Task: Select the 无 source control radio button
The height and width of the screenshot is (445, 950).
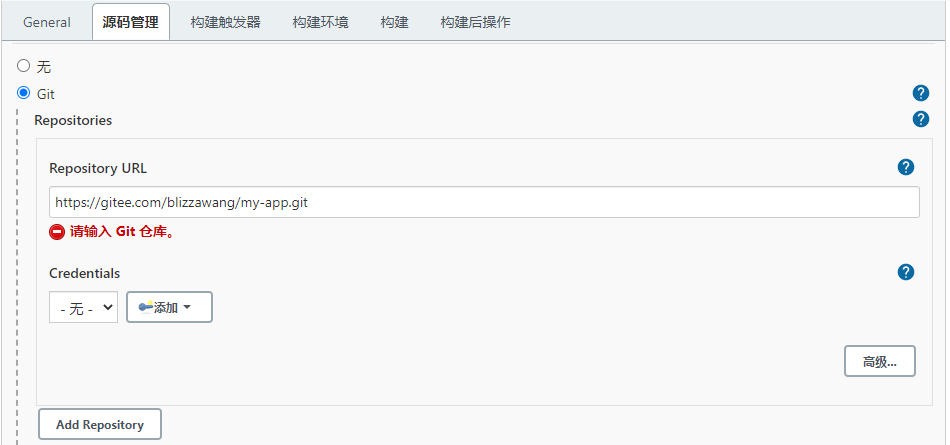Action: [23, 65]
